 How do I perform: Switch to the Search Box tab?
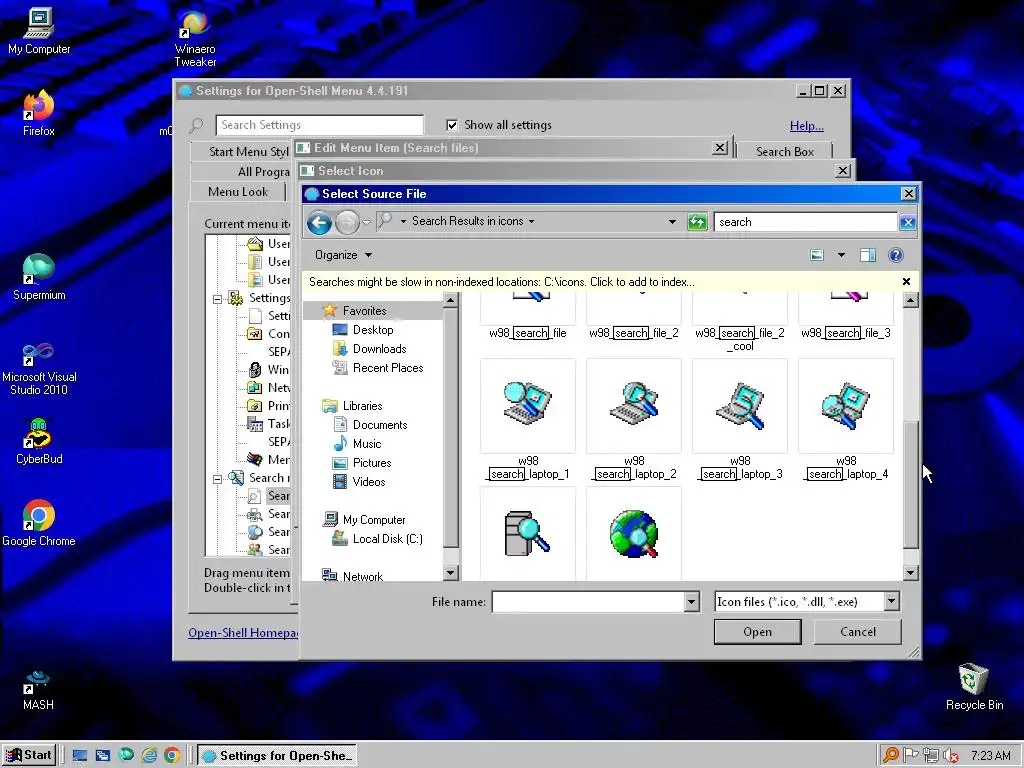coord(784,152)
